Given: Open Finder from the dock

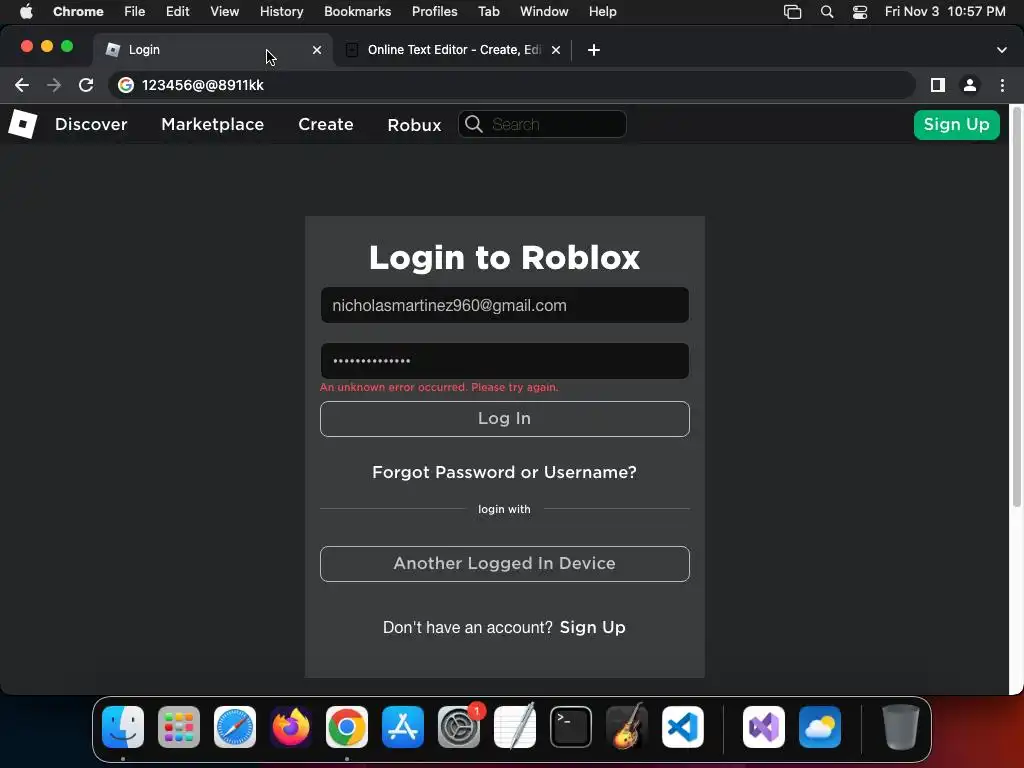Looking at the screenshot, I should 123,727.
